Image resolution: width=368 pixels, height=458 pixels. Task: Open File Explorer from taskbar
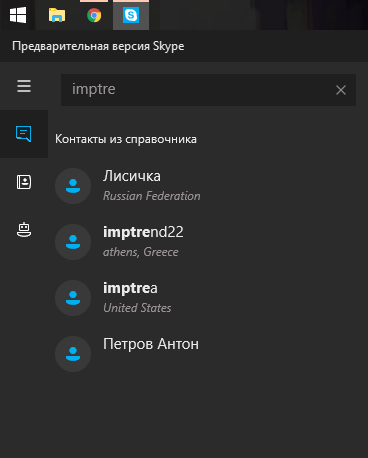[57, 15]
